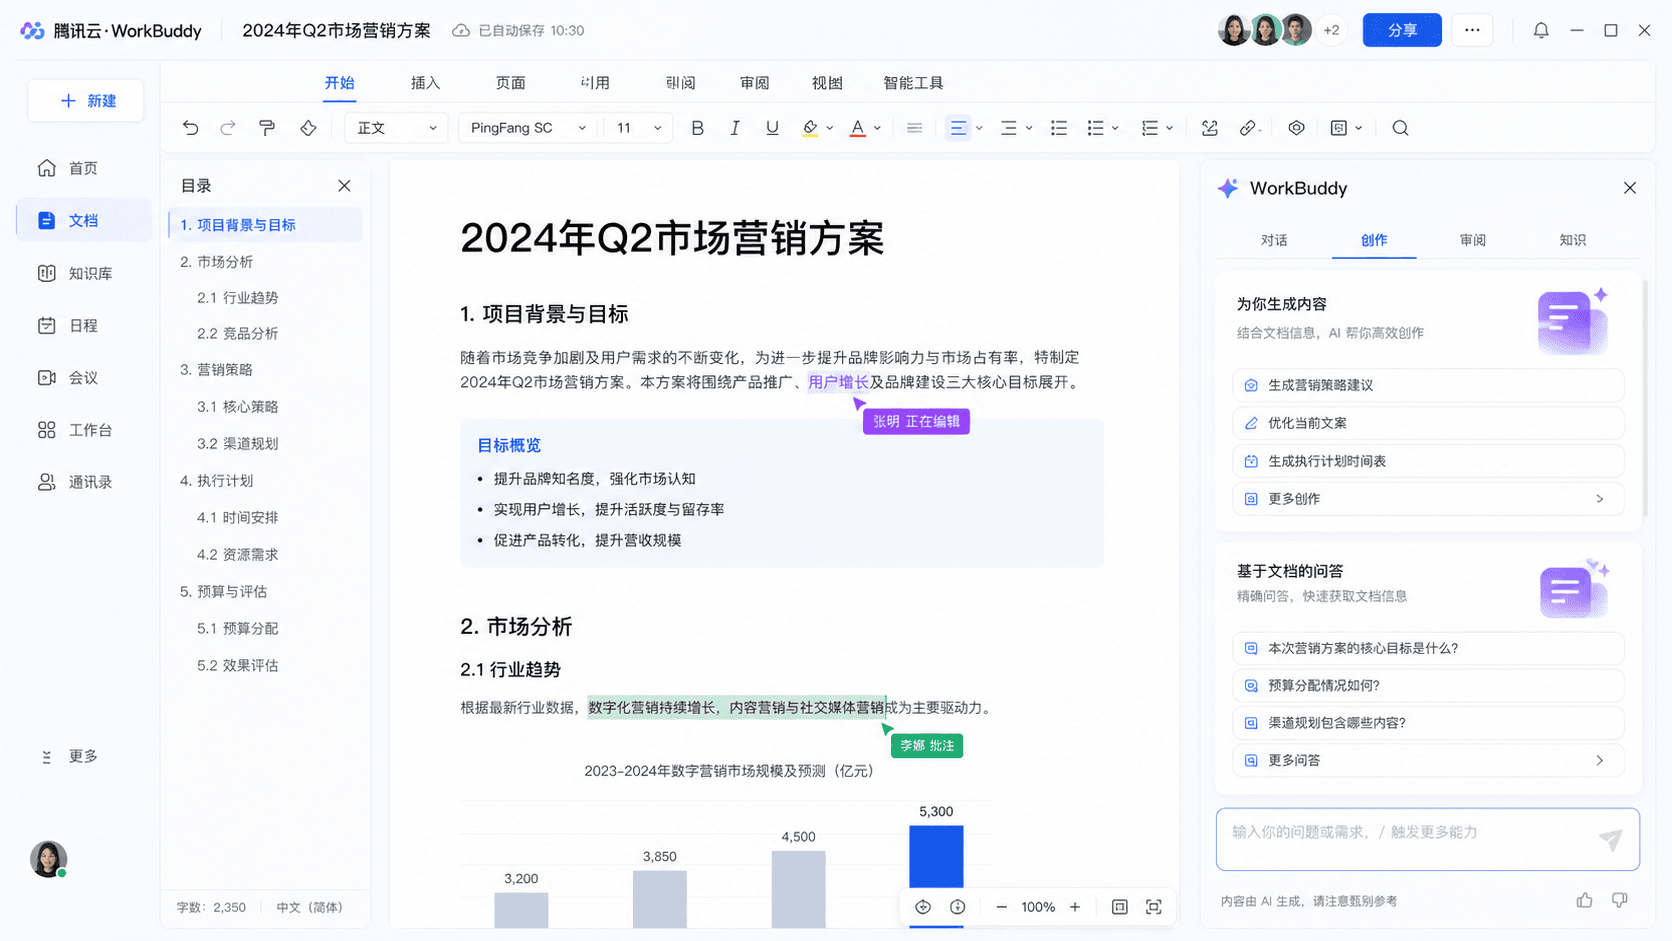Open the numbered list dropdown arrow
The image size is (1672, 941).
(1115, 128)
